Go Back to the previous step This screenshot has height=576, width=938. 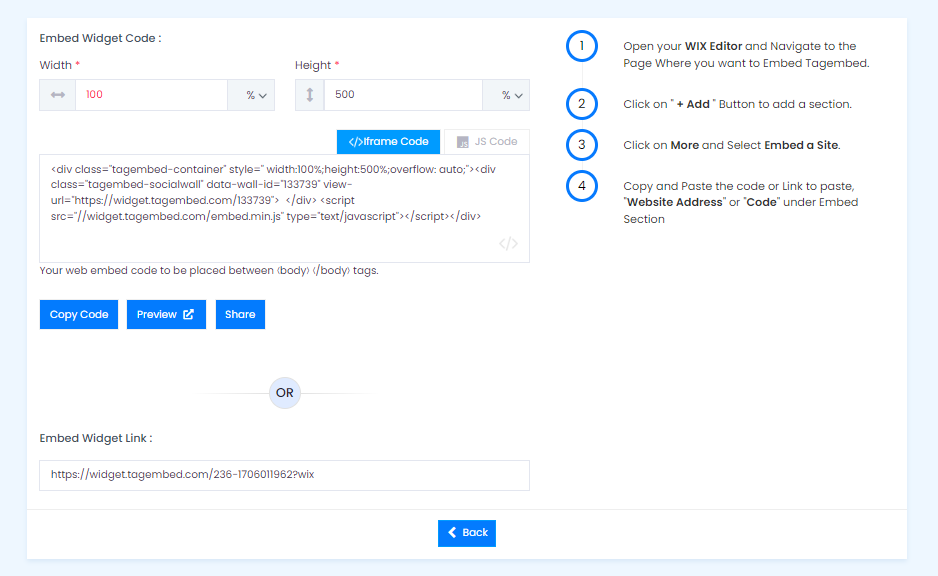coord(467,533)
